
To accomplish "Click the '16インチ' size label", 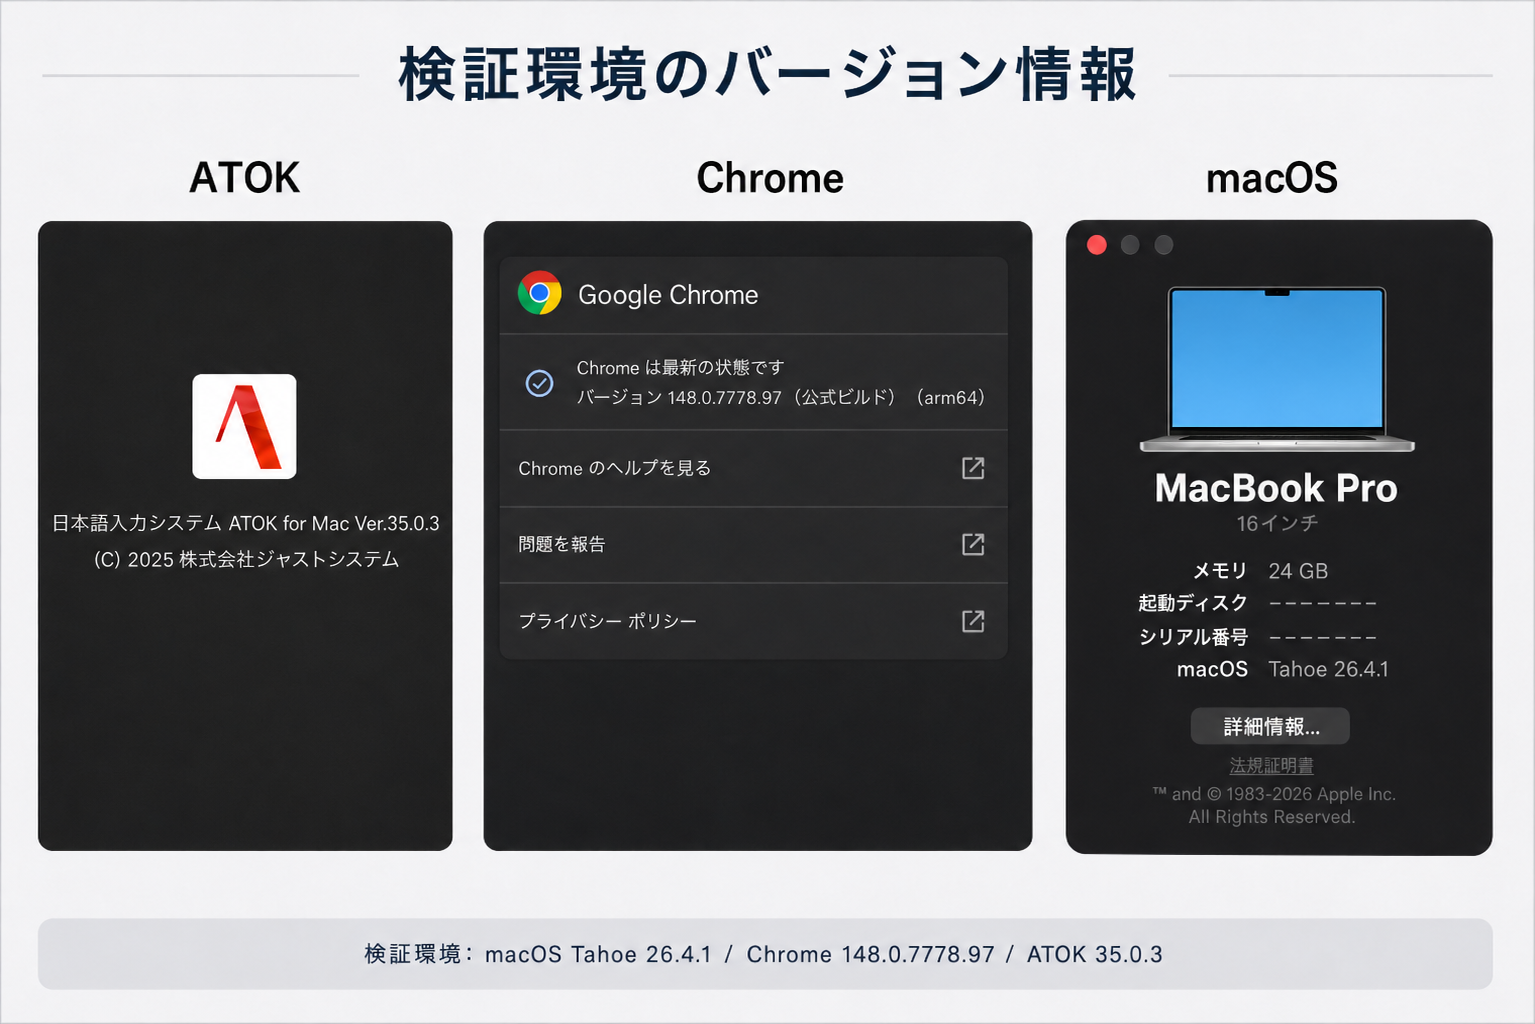I will pyautogui.click(x=1277, y=523).
